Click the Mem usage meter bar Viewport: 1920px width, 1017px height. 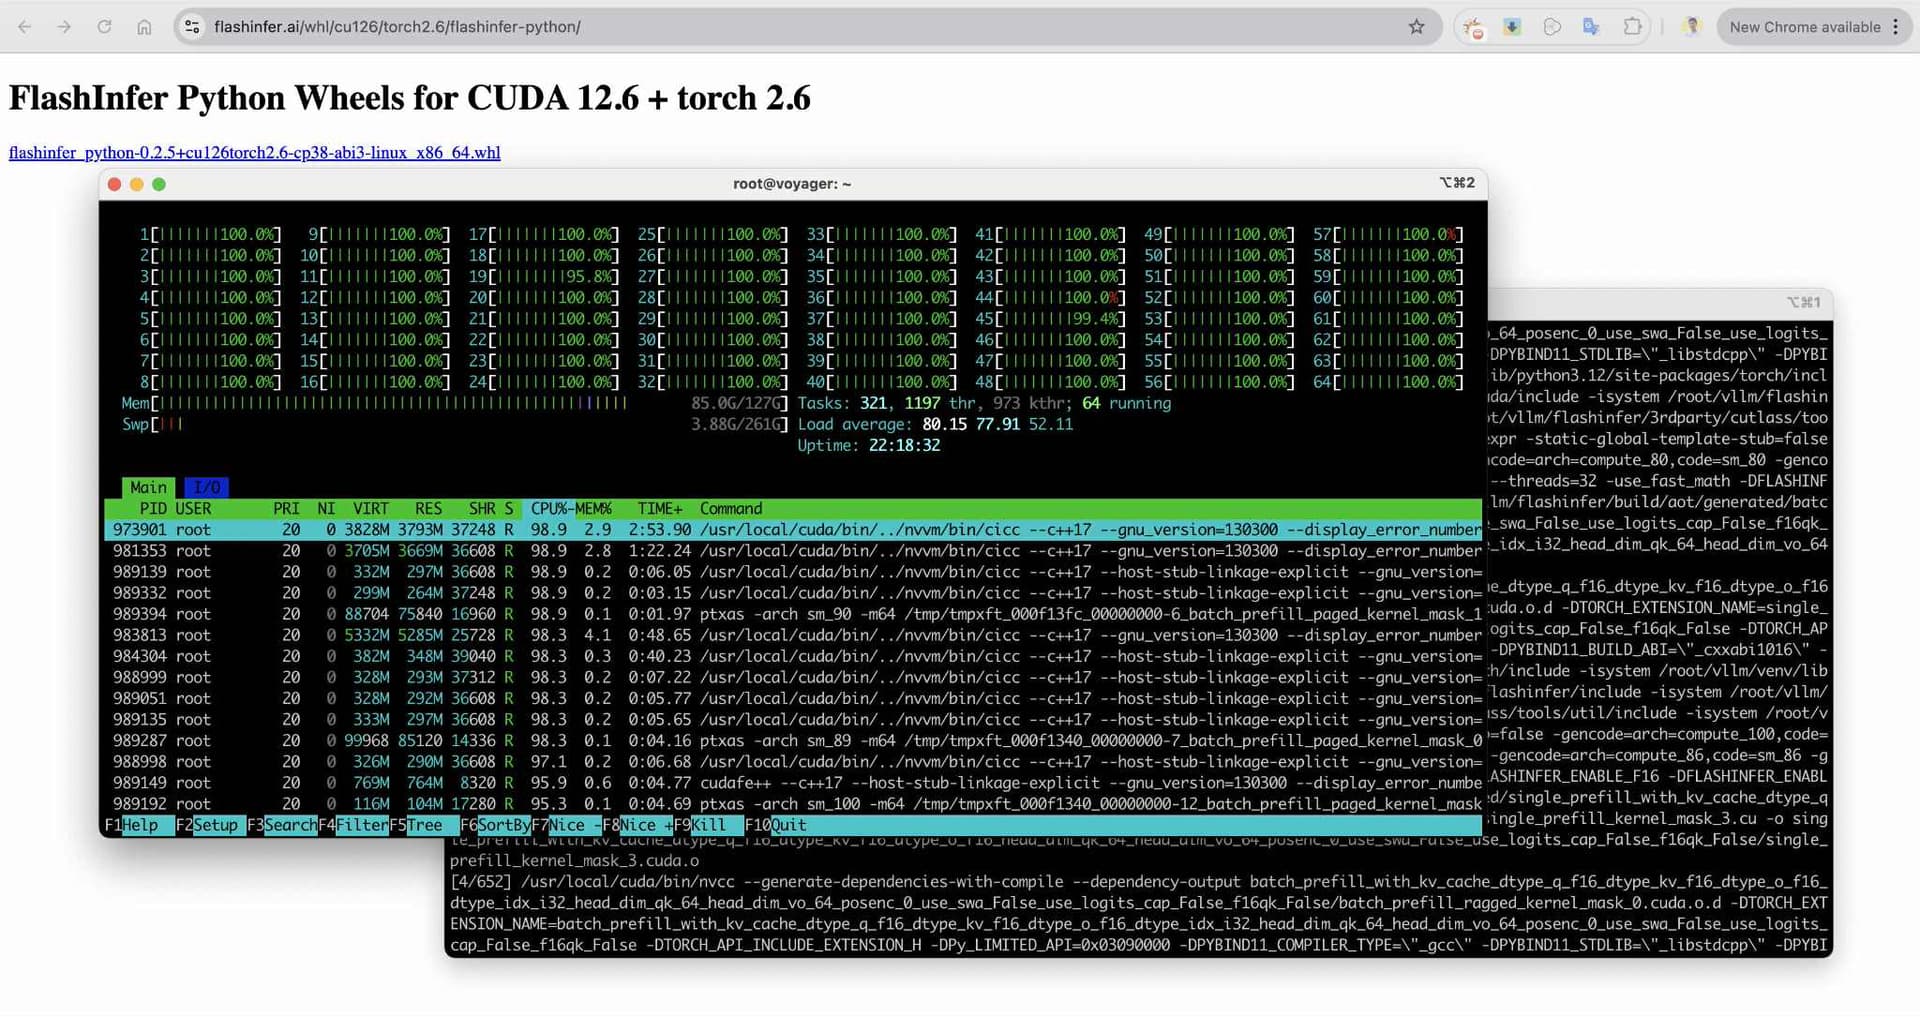pyautogui.click(x=390, y=403)
